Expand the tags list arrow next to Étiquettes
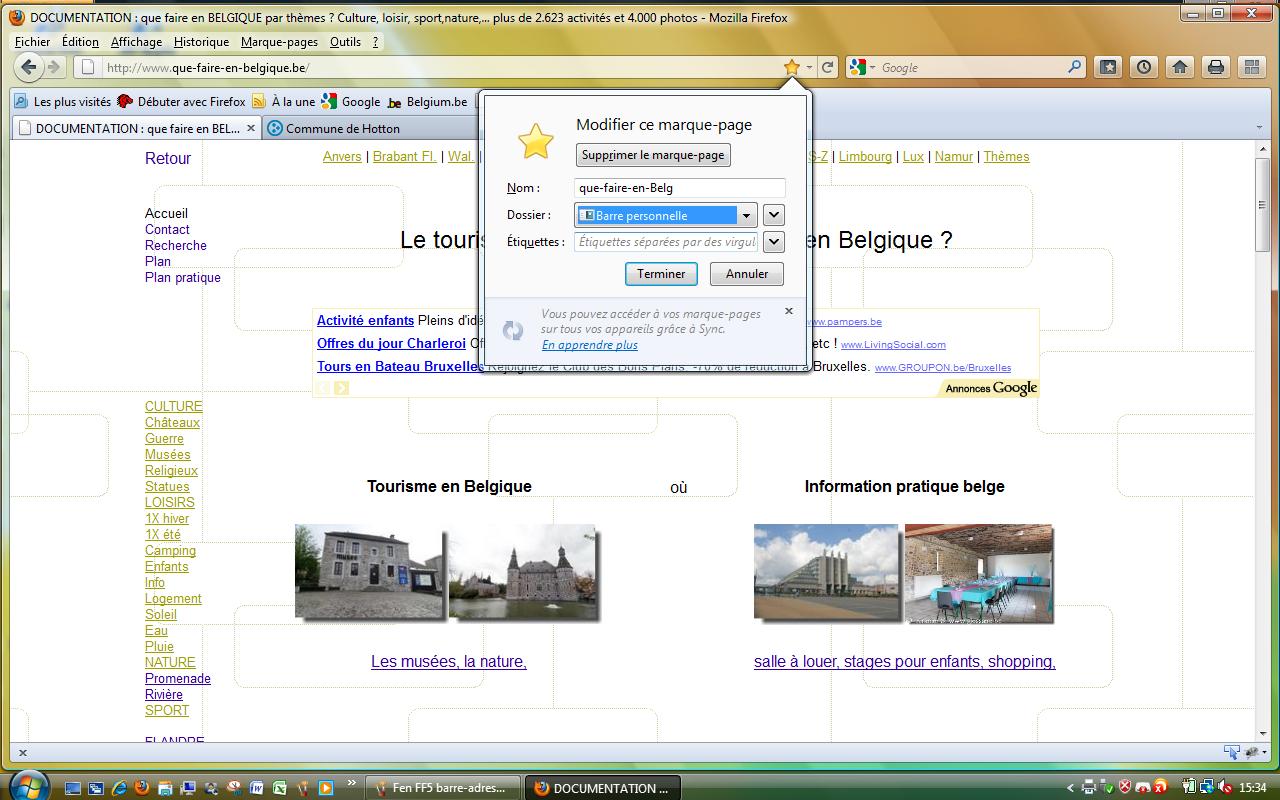1280x800 pixels. point(773,242)
